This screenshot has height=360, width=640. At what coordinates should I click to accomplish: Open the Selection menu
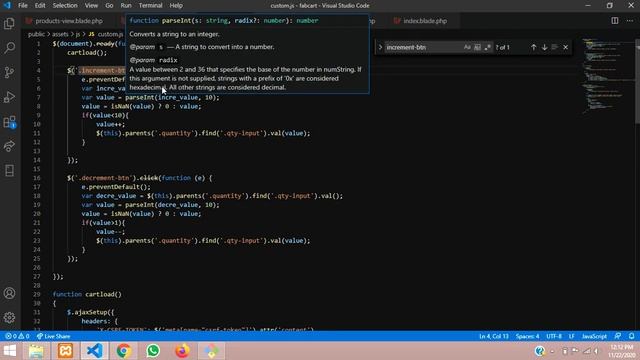[65, 5]
